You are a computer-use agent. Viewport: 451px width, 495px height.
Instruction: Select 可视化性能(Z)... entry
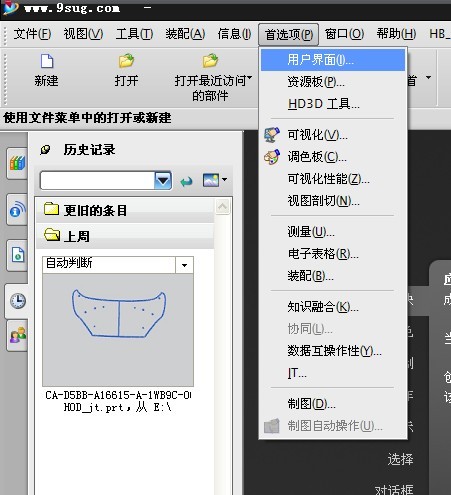[333, 179]
